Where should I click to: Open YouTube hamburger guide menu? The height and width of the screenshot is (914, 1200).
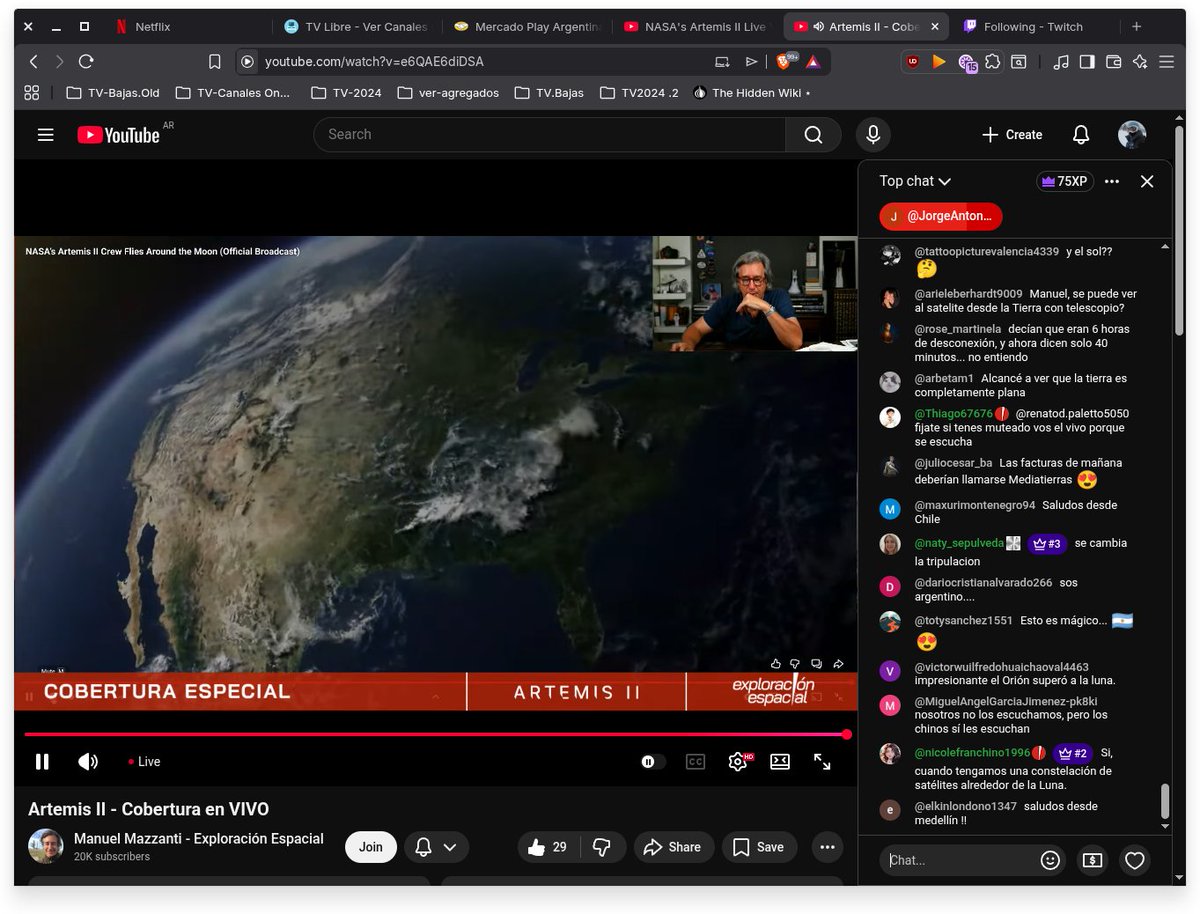click(46, 134)
